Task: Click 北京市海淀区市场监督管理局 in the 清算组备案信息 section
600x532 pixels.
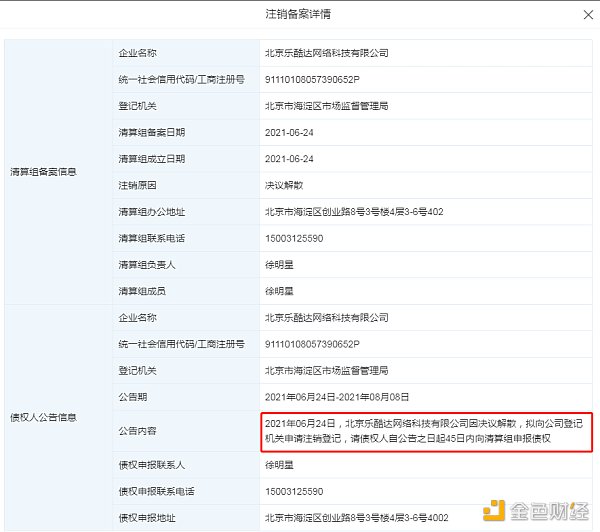Action: pyautogui.click(x=326, y=106)
